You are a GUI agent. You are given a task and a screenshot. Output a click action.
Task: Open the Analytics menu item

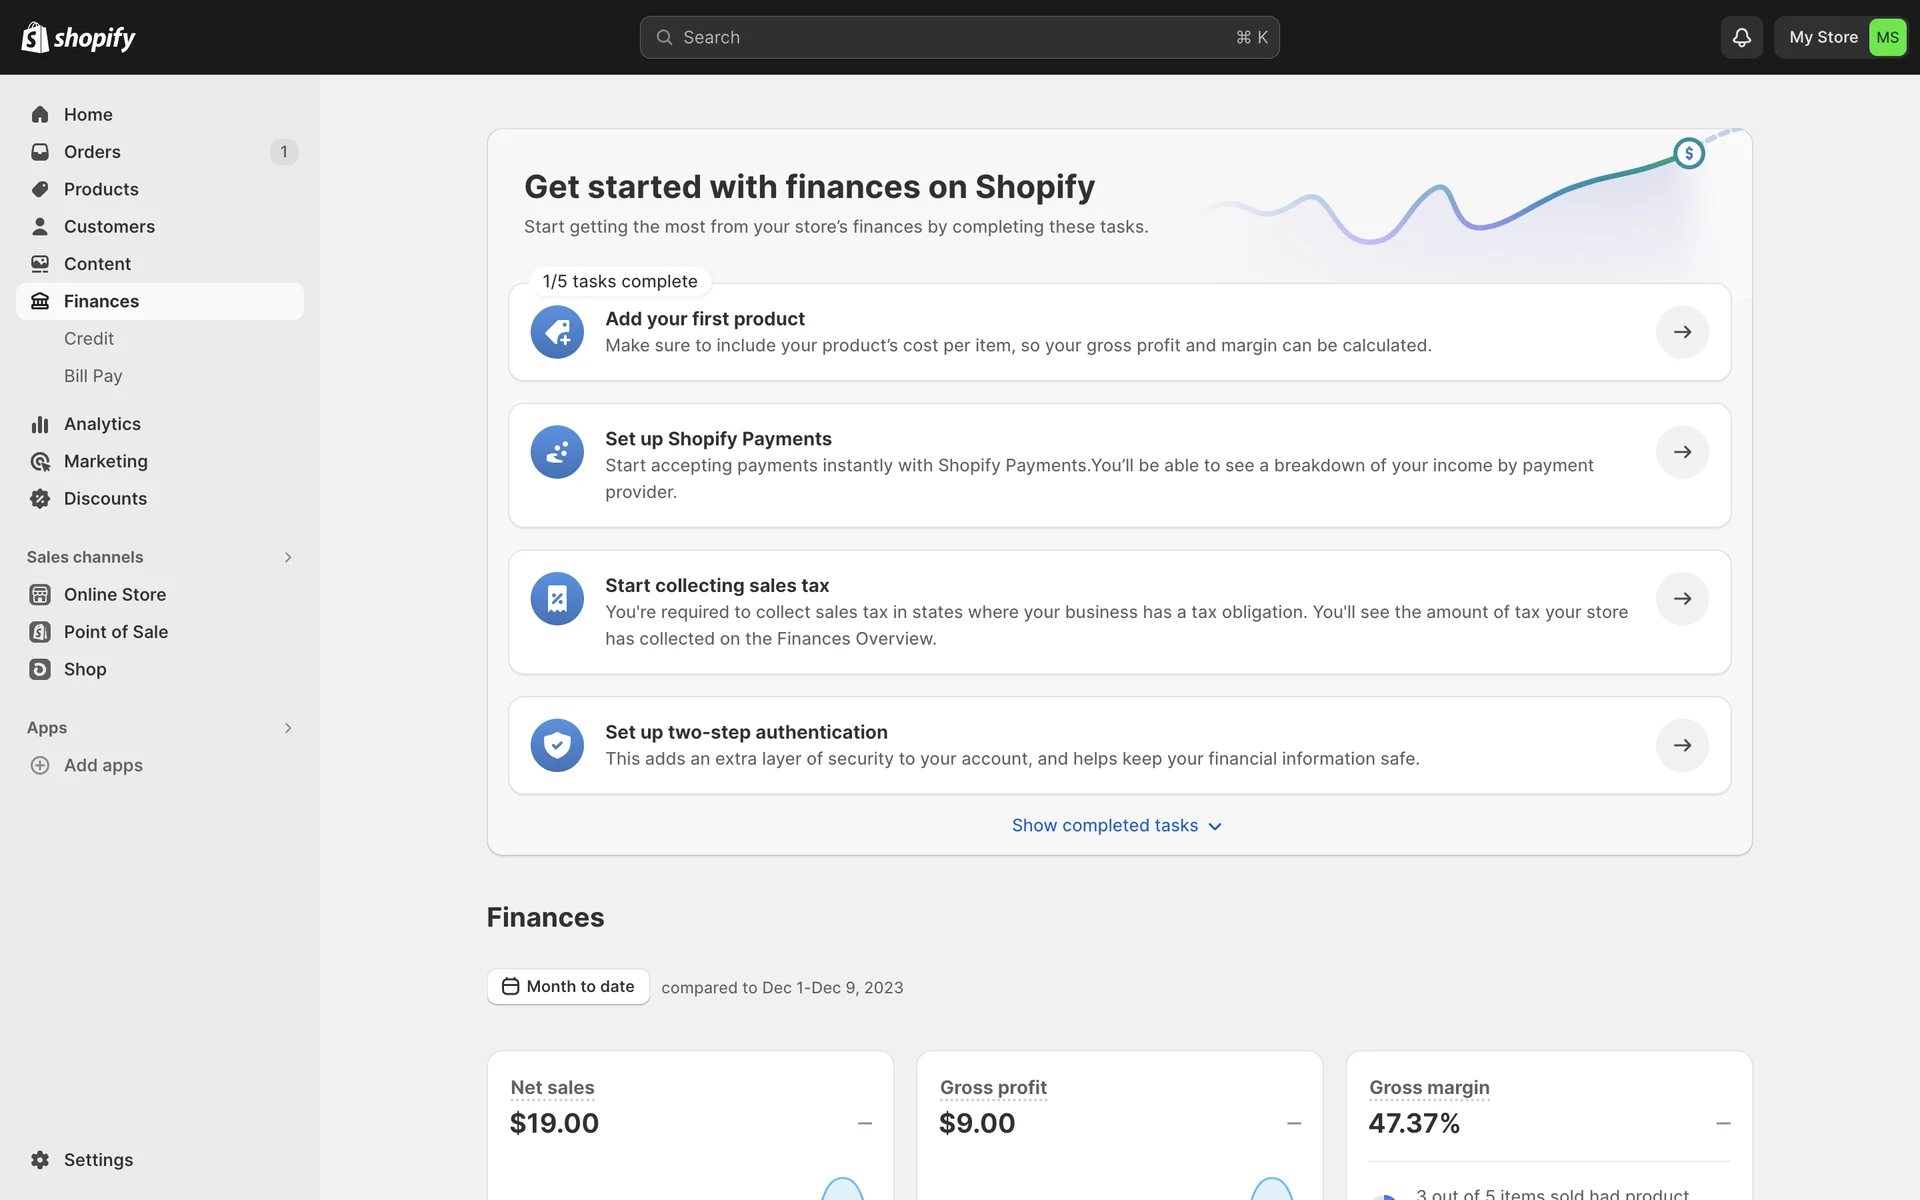pos(102,424)
